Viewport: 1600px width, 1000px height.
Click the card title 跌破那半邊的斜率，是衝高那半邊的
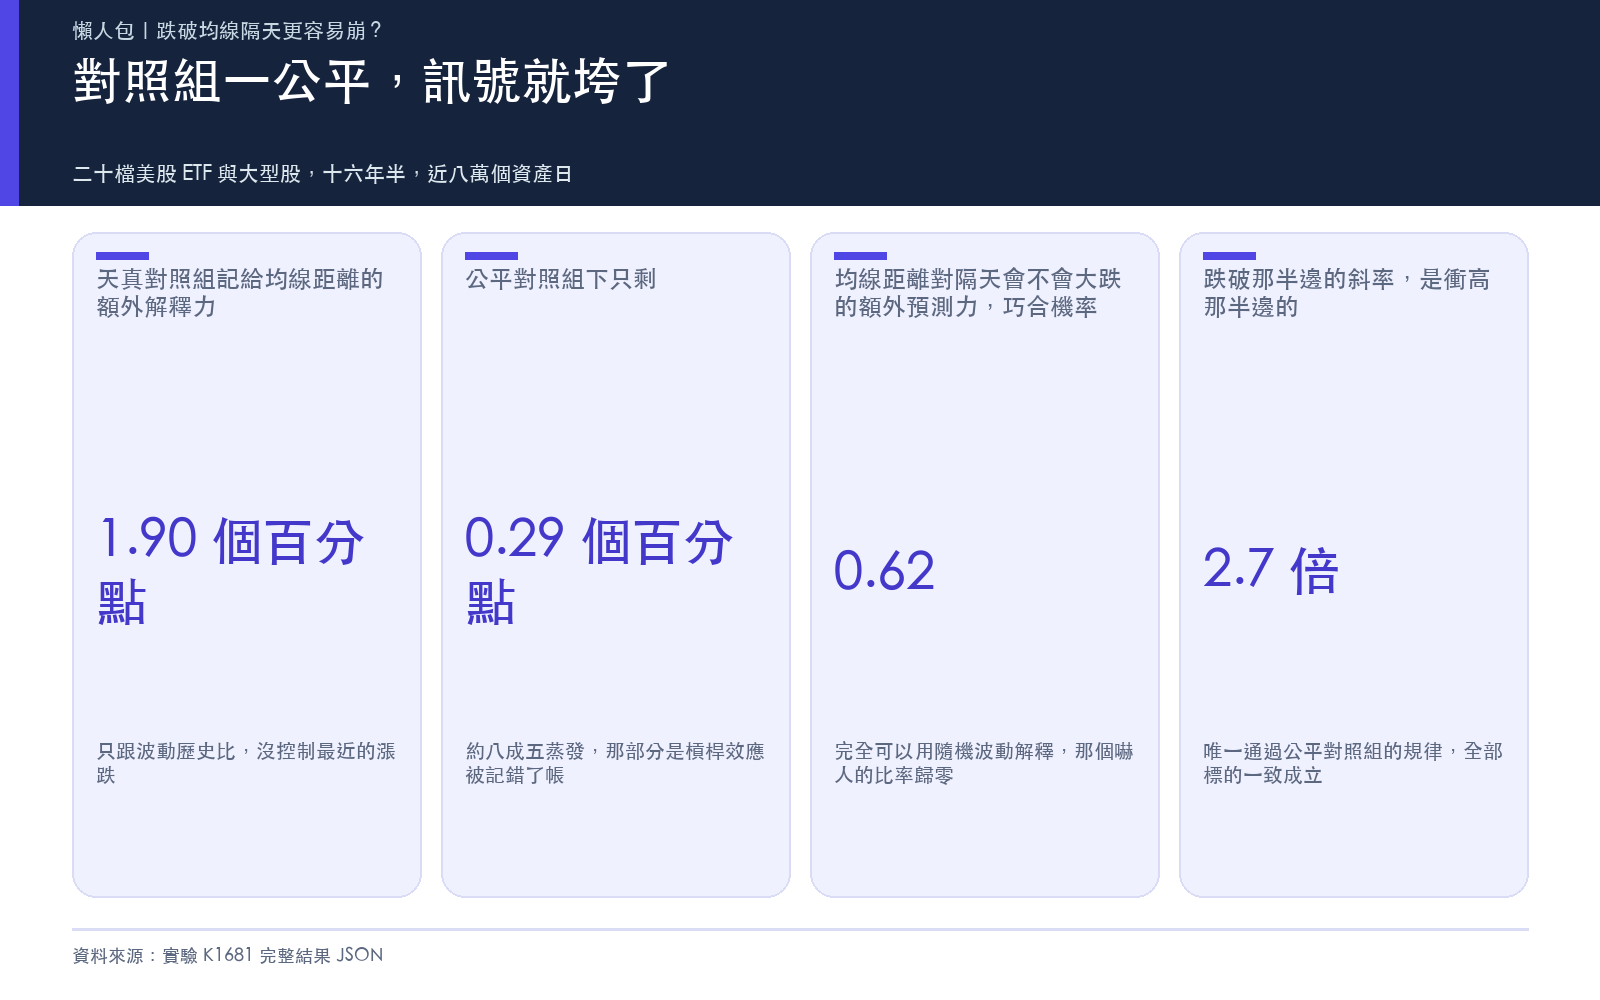coord(1347,293)
